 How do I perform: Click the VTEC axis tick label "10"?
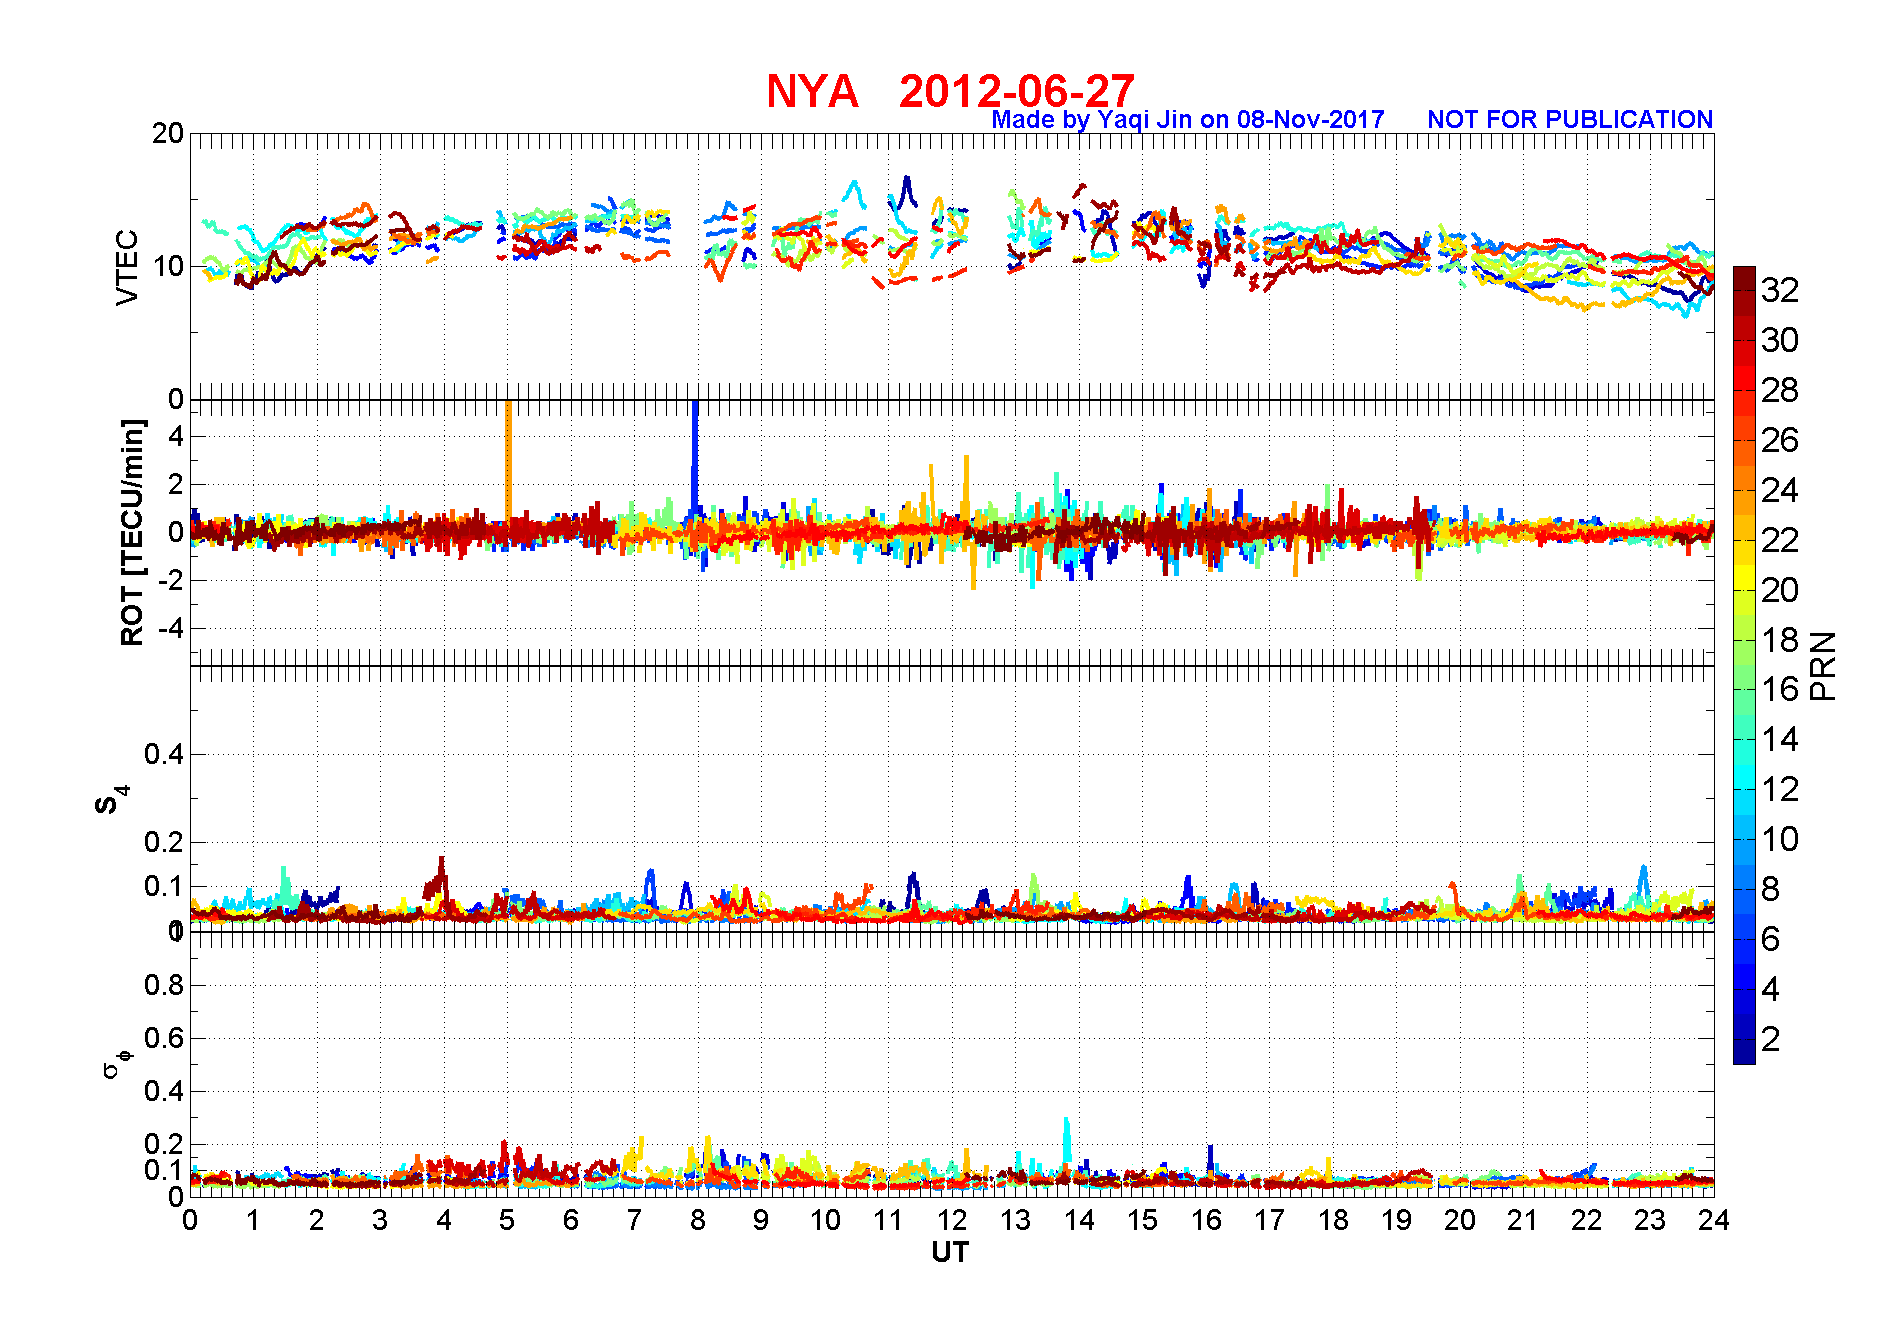[x=168, y=266]
